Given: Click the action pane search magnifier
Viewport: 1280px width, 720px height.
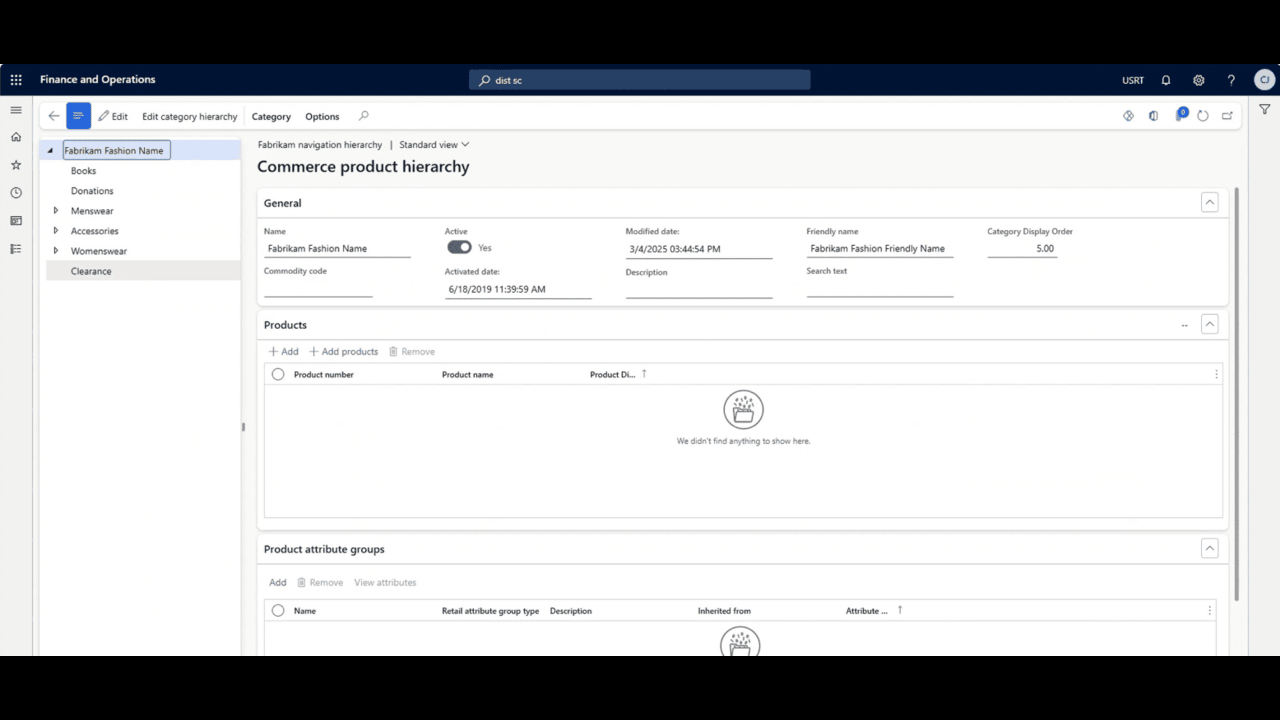Looking at the screenshot, I should [x=364, y=116].
